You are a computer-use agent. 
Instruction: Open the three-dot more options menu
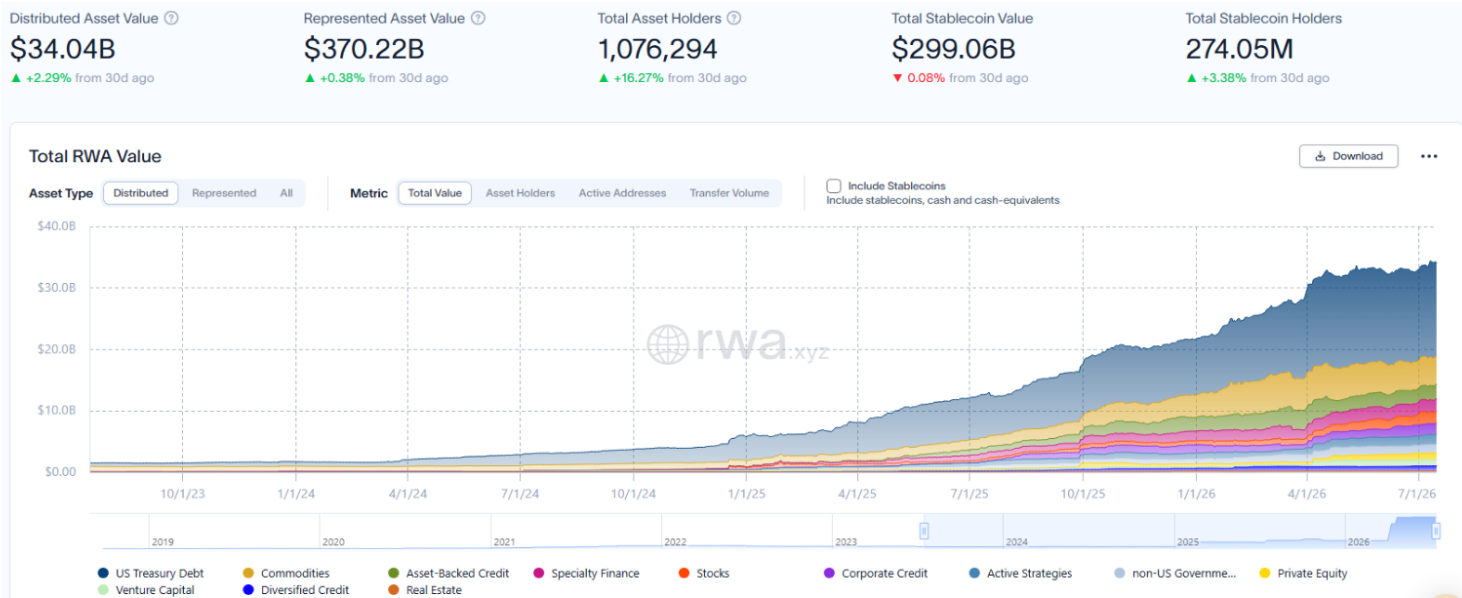point(1429,156)
